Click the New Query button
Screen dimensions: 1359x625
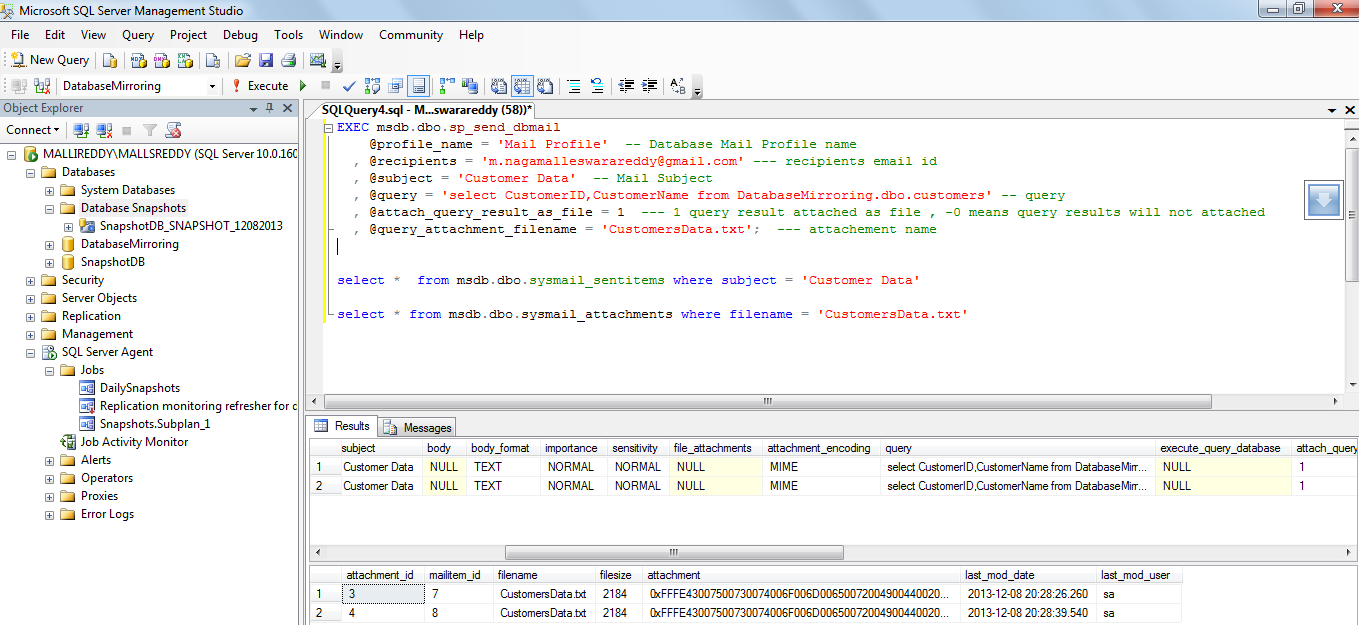tap(49, 60)
